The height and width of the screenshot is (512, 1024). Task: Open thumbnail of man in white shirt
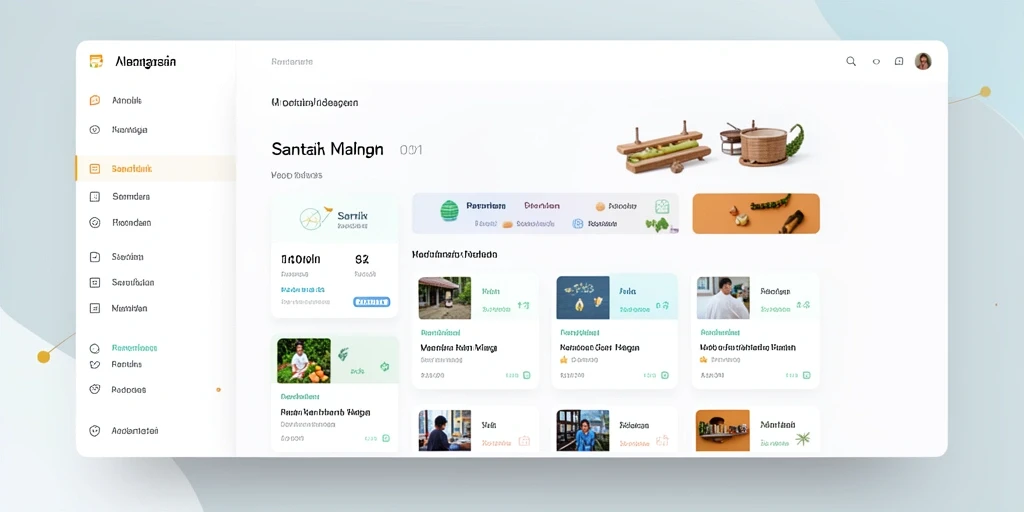(723, 298)
